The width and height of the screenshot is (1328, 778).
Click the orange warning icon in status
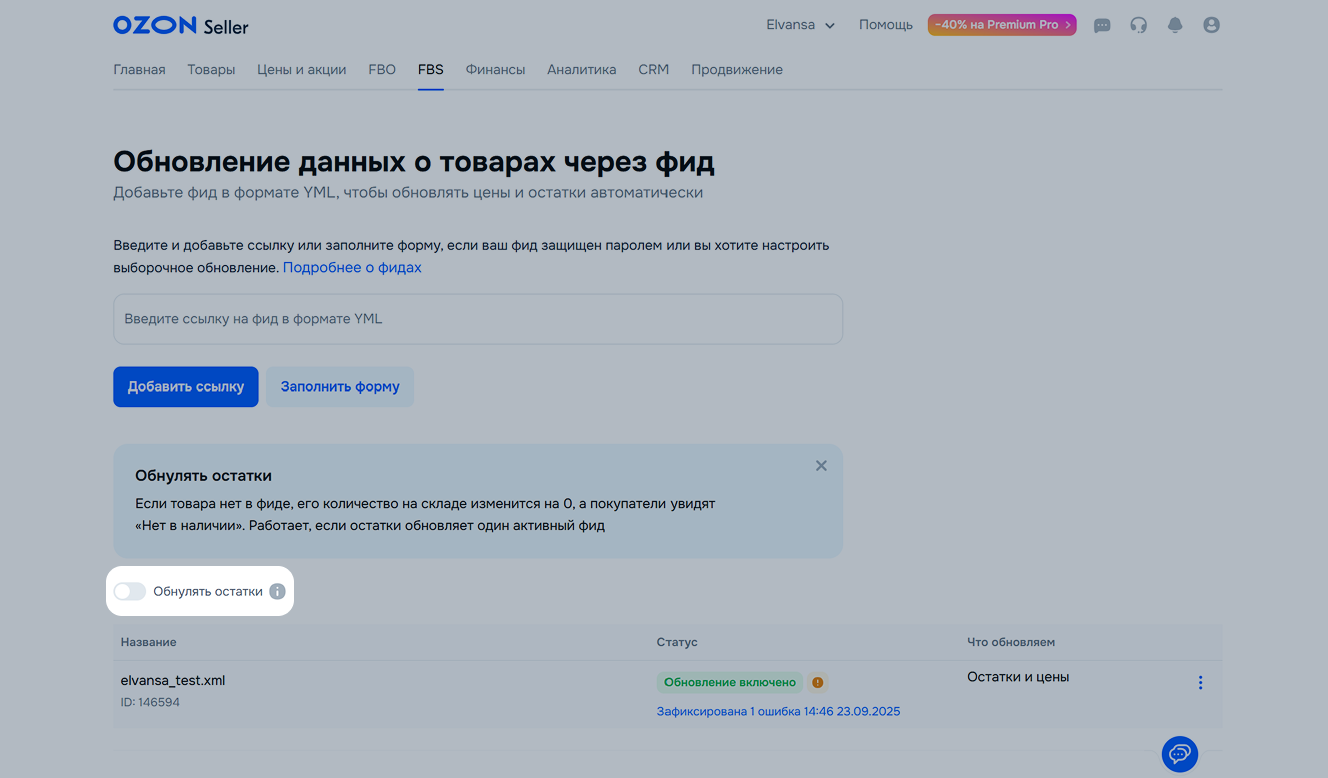point(818,682)
